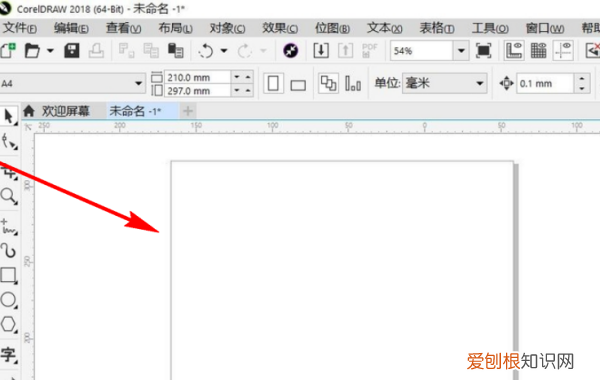Undo the last action

pos(206,51)
